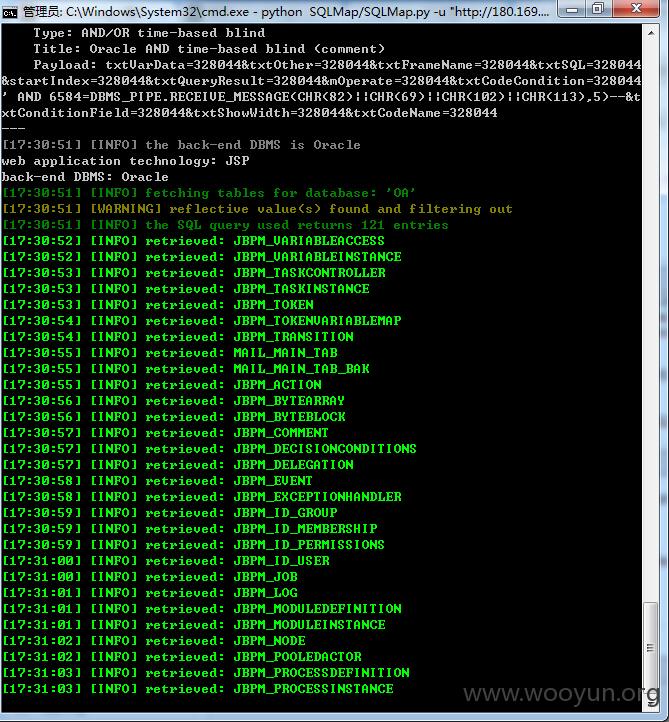669x722 pixels.
Task: Click 'fetching tables for database: OA' line
Action: (209, 193)
